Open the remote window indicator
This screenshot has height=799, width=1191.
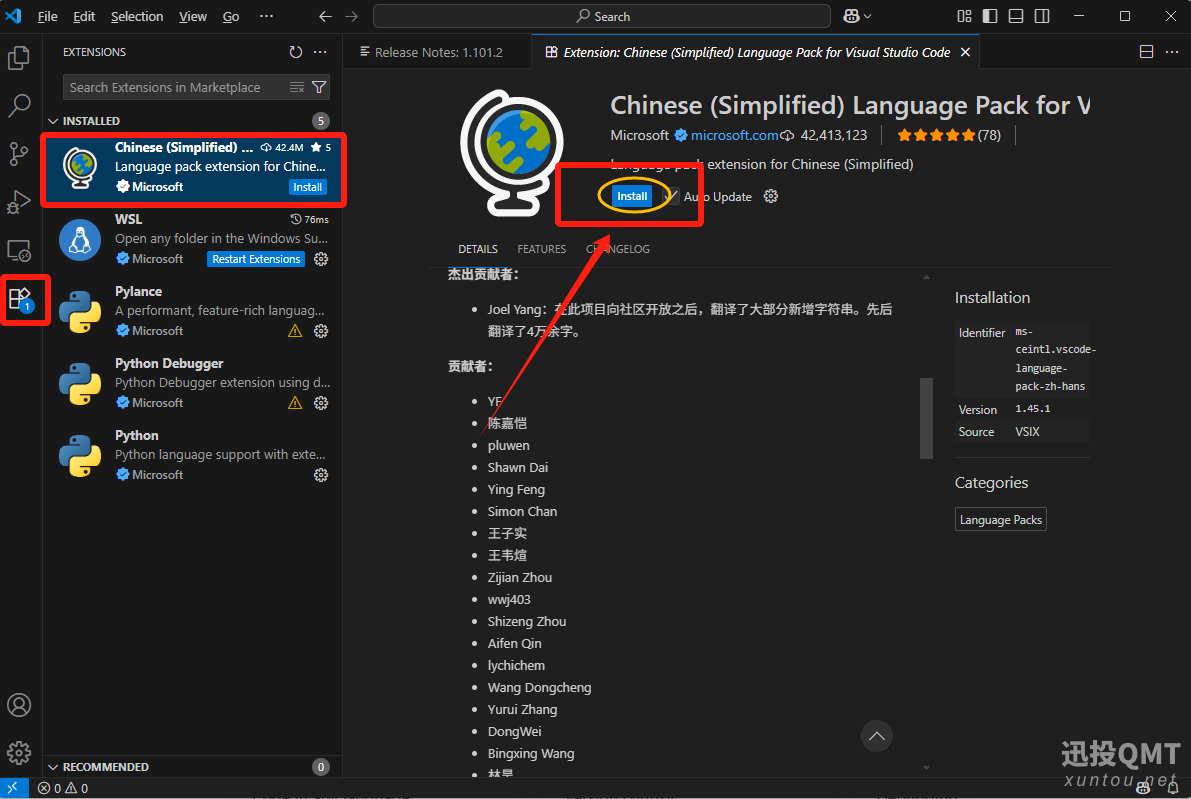pyautogui.click(x=14, y=788)
